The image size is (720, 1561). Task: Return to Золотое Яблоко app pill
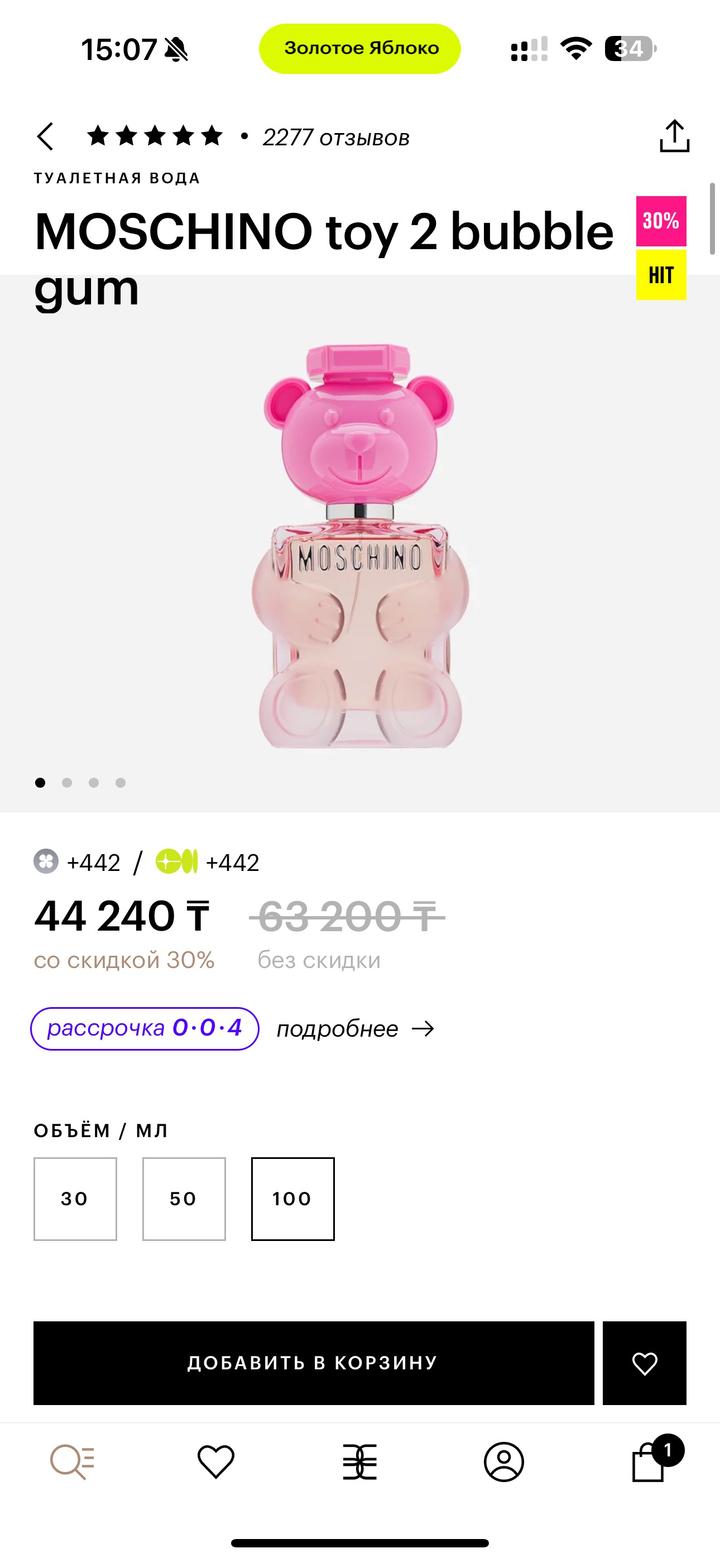click(360, 48)
